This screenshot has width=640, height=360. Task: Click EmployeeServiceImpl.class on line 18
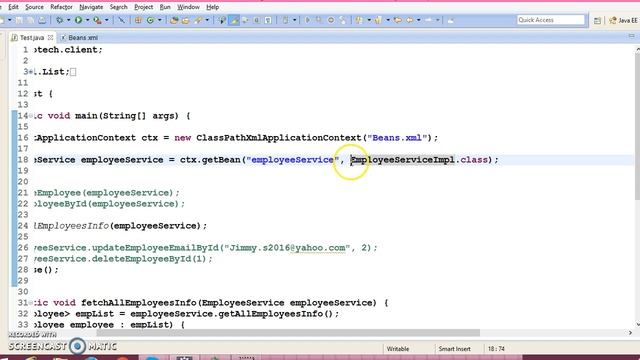pos(420,160)
